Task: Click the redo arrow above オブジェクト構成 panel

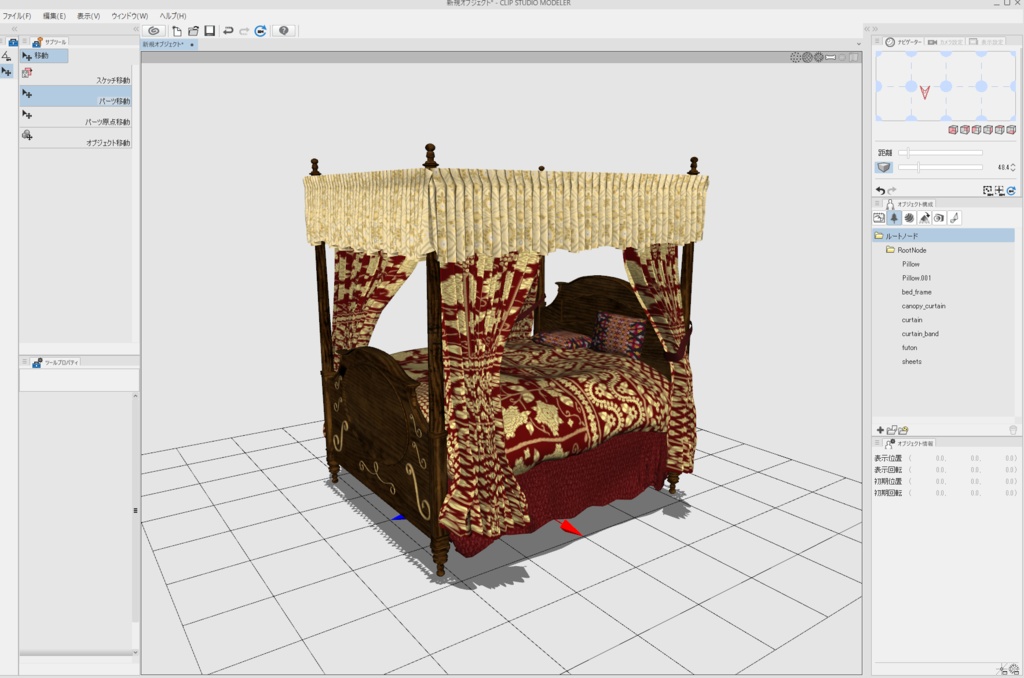Action: 892,190
